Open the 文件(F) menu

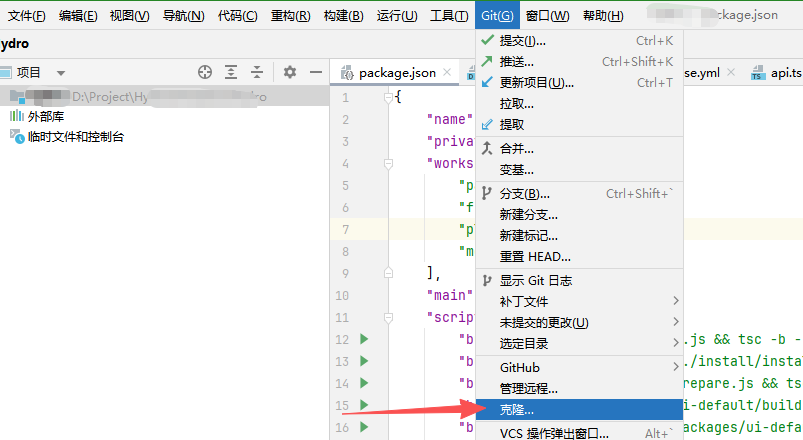(x=27, y=16)
